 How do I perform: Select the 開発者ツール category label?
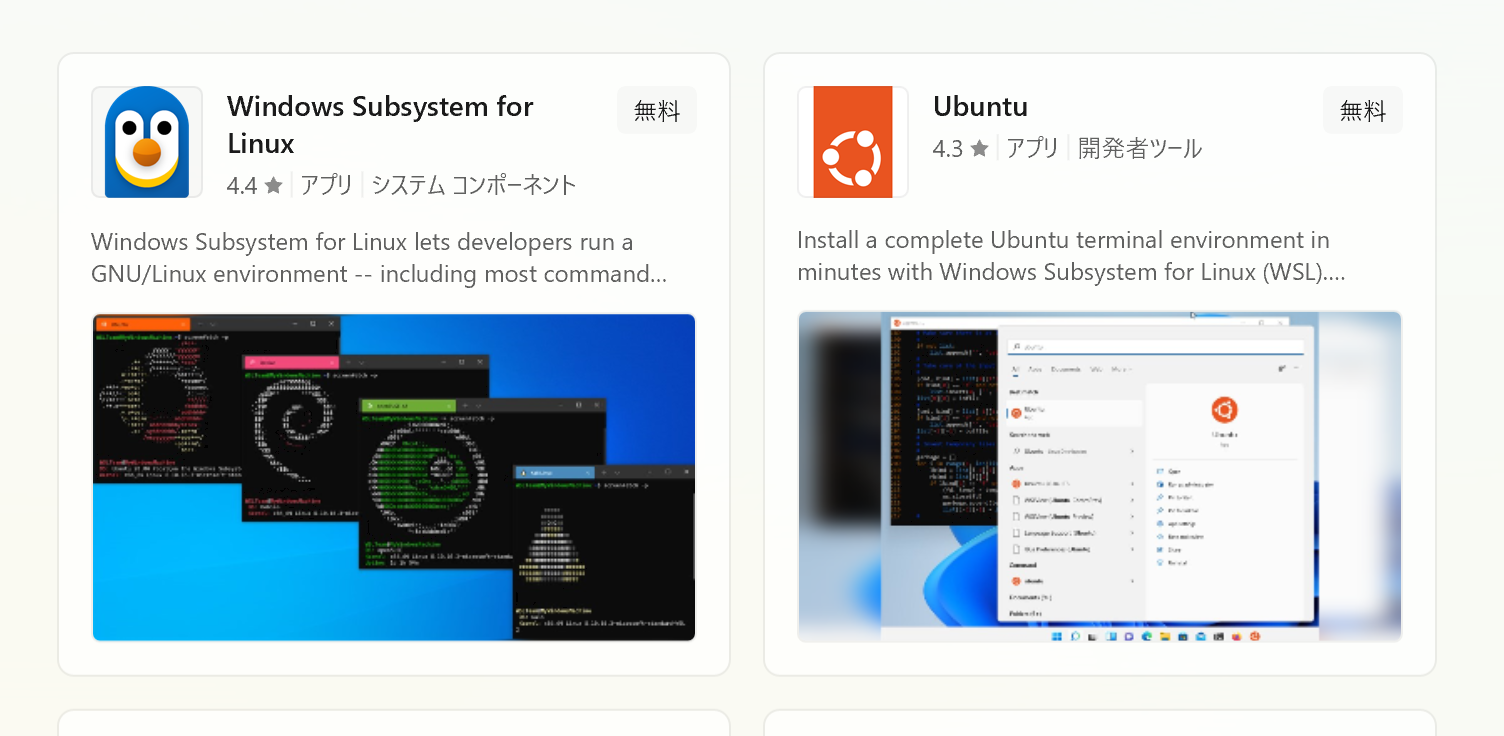point(1140,149)
